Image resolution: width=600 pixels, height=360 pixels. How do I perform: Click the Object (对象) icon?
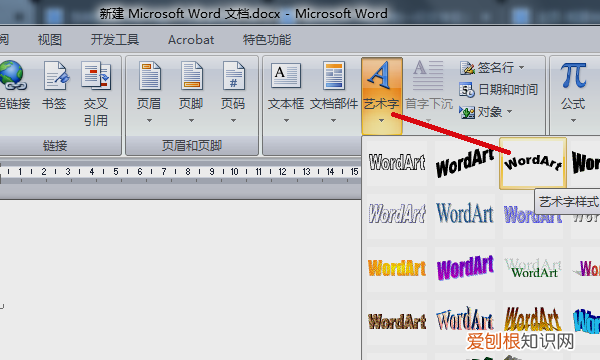467,112
